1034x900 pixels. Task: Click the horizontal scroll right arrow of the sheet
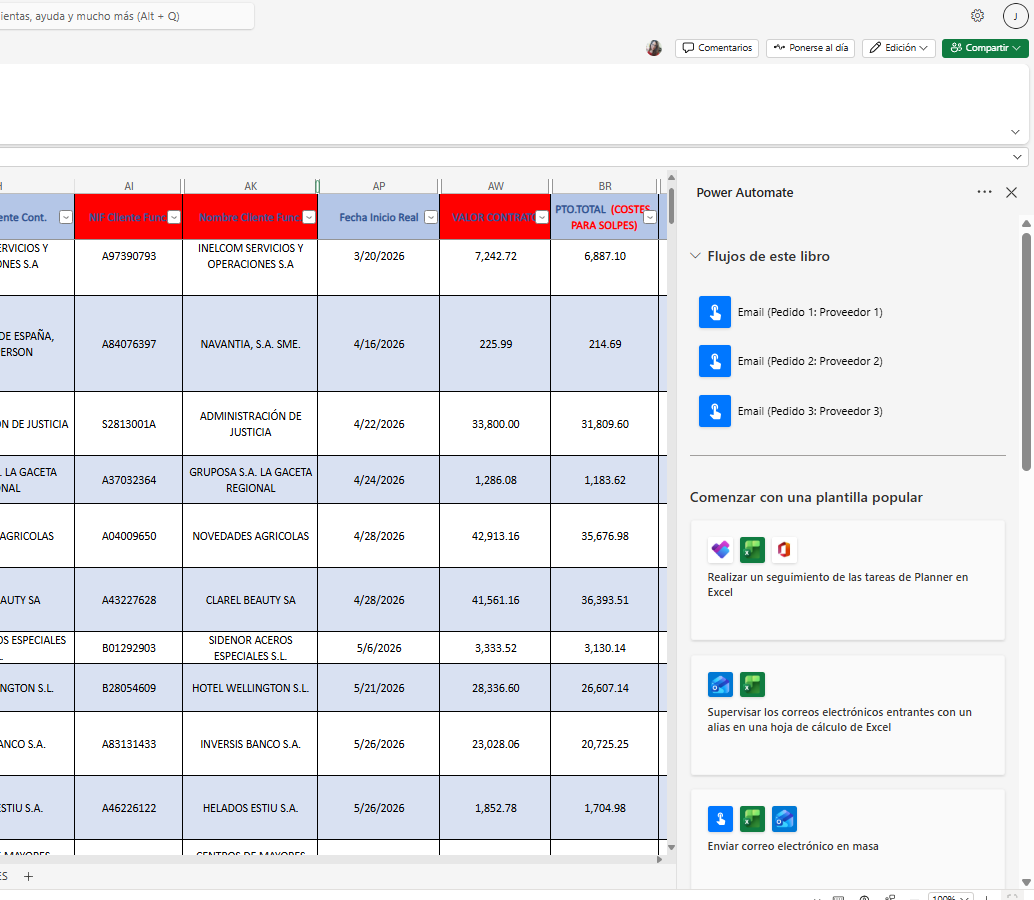click(x=659, y=859)
